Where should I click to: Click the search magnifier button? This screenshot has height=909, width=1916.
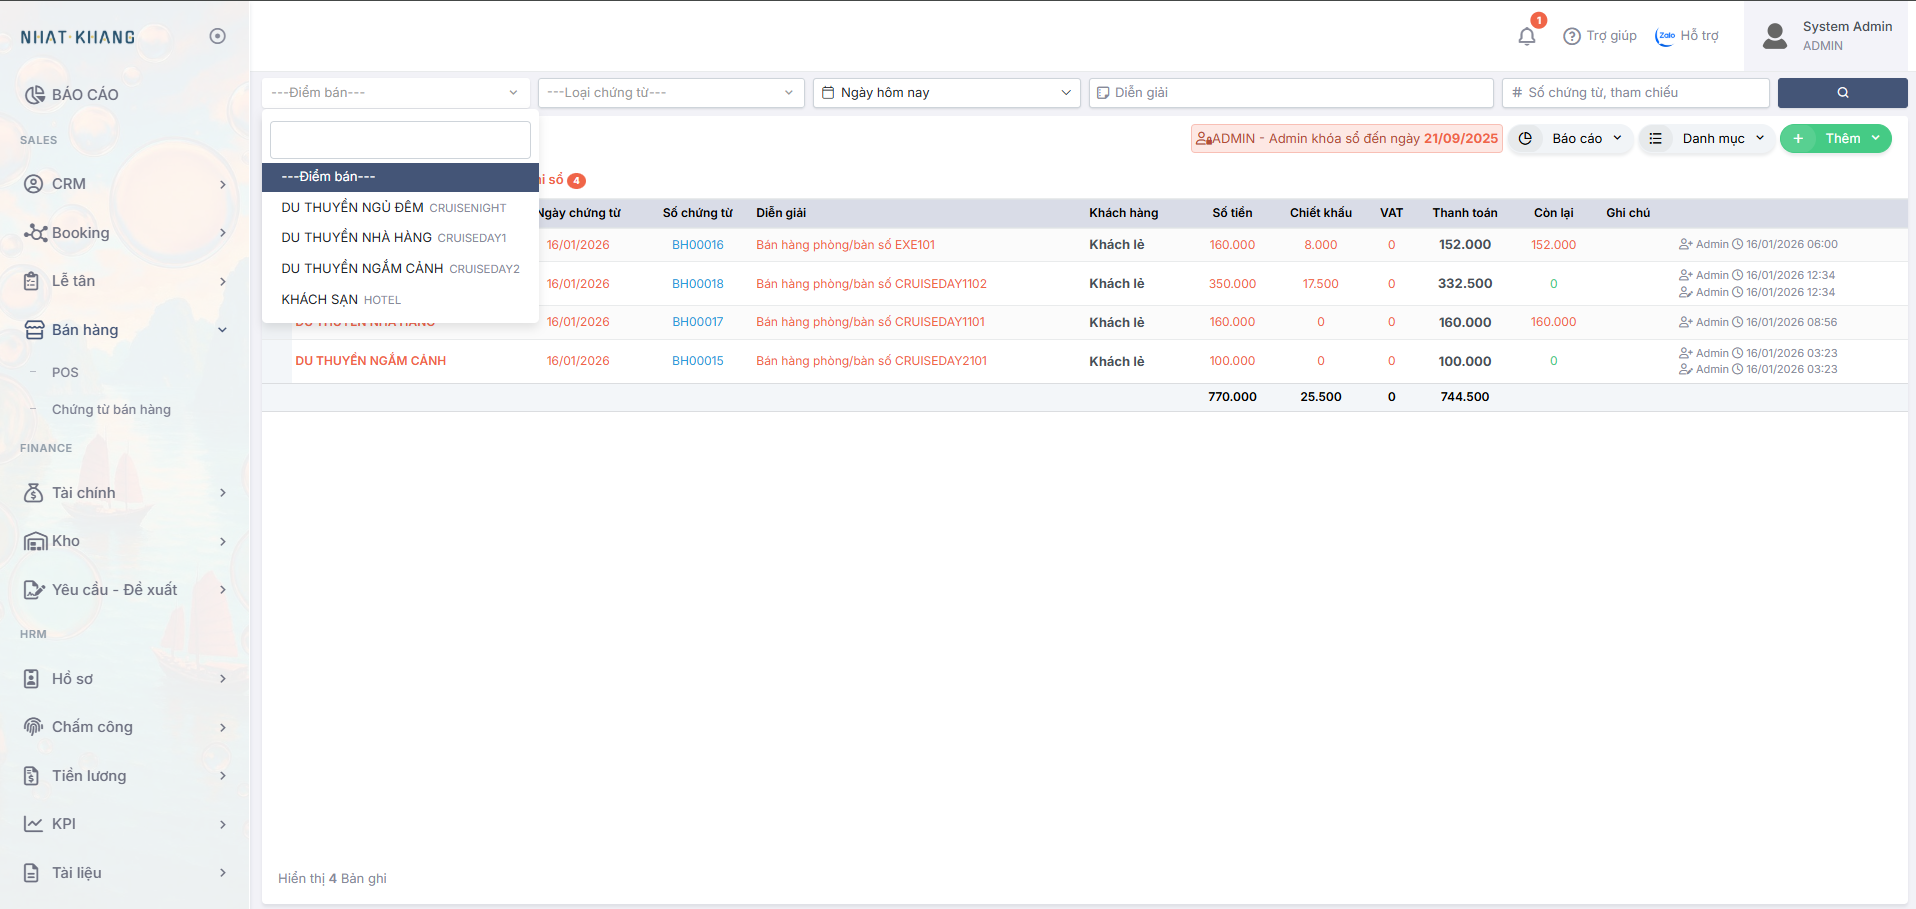pyautogui.click(x=1842, y=93)
